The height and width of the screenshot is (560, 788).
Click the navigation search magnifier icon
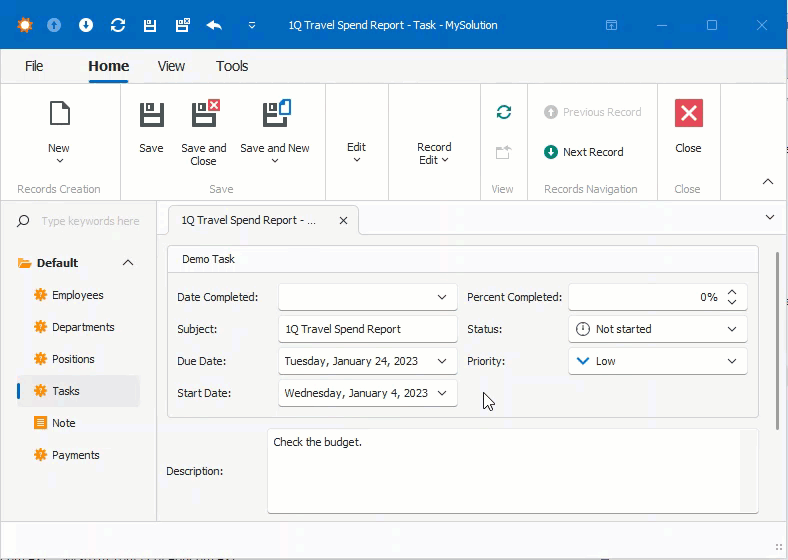coord(23,221)
